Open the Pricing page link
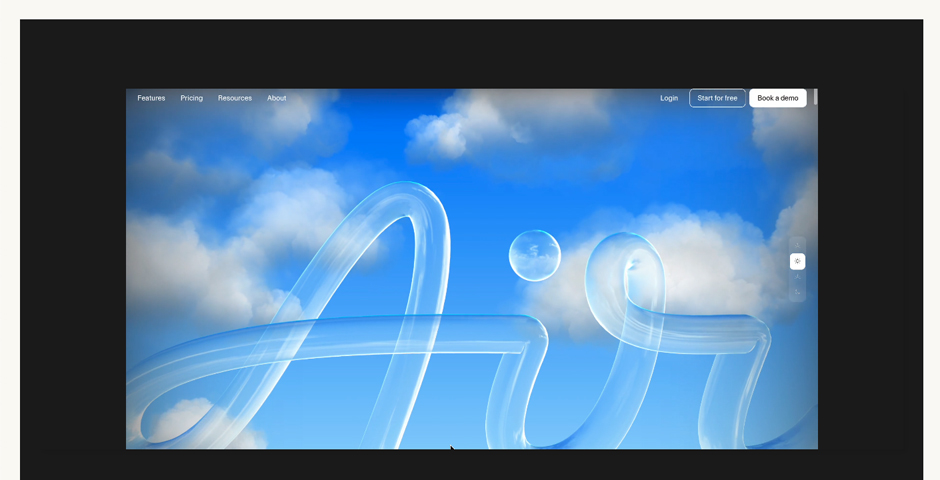The image size is (940, 480). tap(192, 98)
